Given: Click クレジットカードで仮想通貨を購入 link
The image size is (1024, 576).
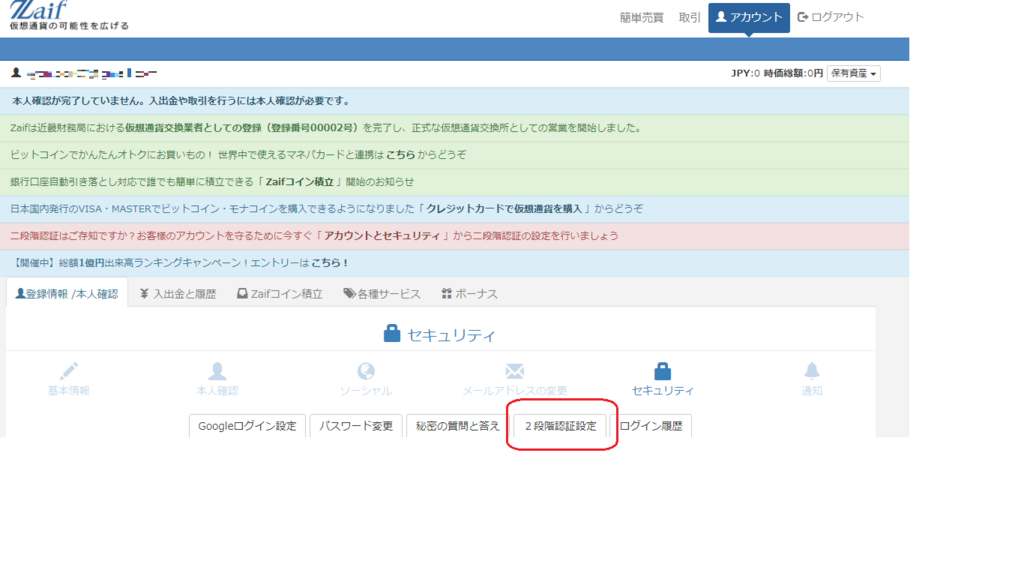Looking at the screenshot, I should [504, 209].
